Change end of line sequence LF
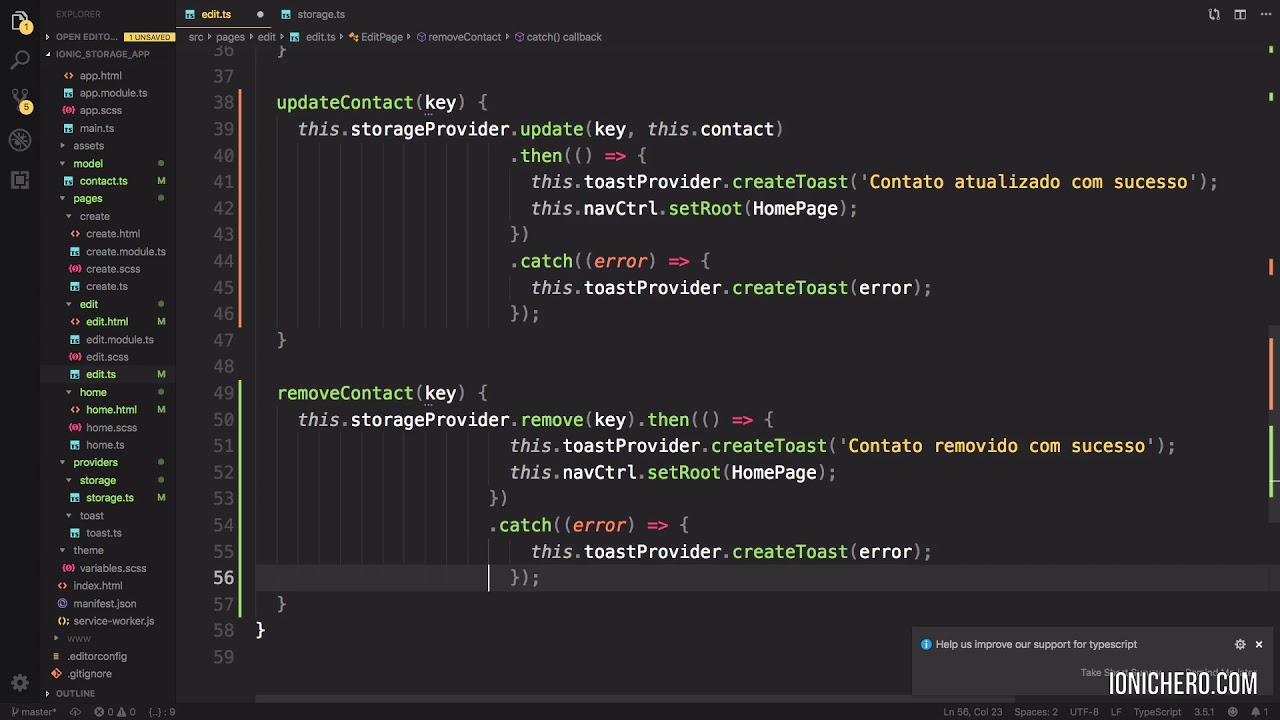This screenshot has height=720, width=1280. coord(1117,712)
